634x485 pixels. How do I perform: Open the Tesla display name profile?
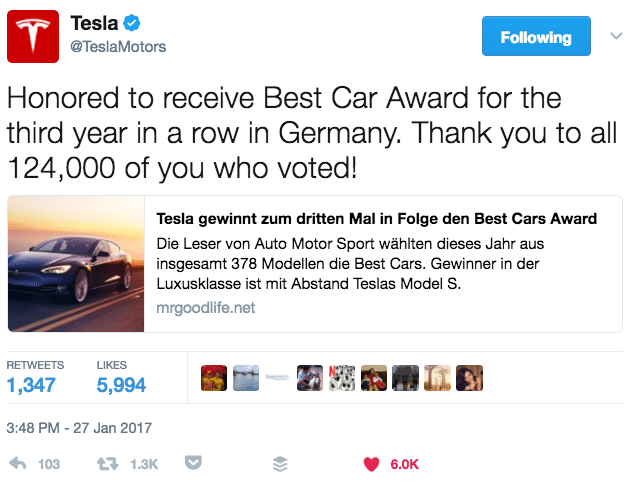point(95,23)
